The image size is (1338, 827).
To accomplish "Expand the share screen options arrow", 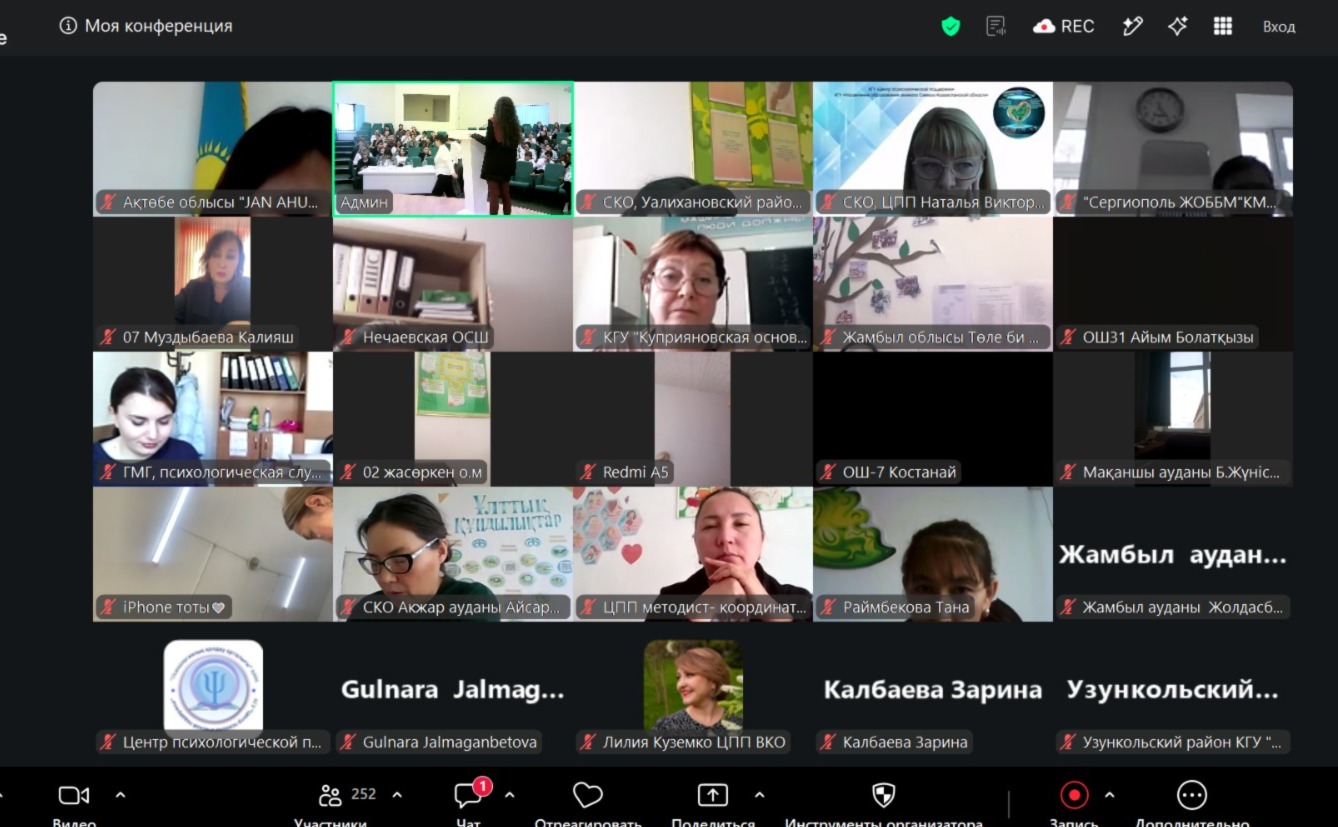I will (759, 795).
